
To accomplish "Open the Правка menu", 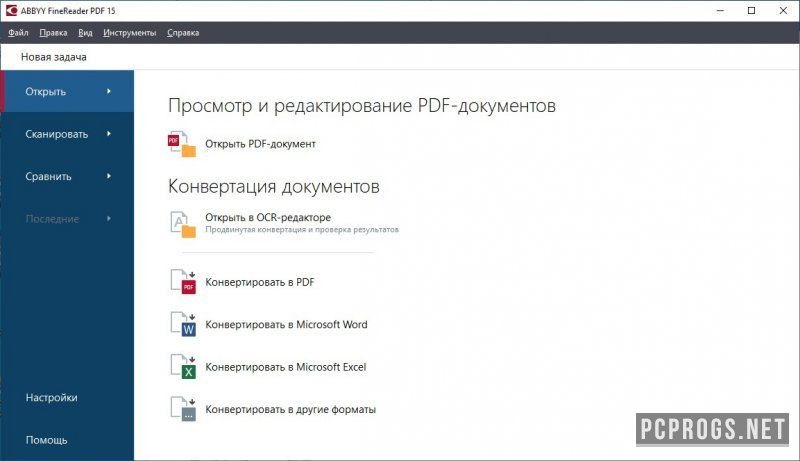I will [x=53, y=33].
